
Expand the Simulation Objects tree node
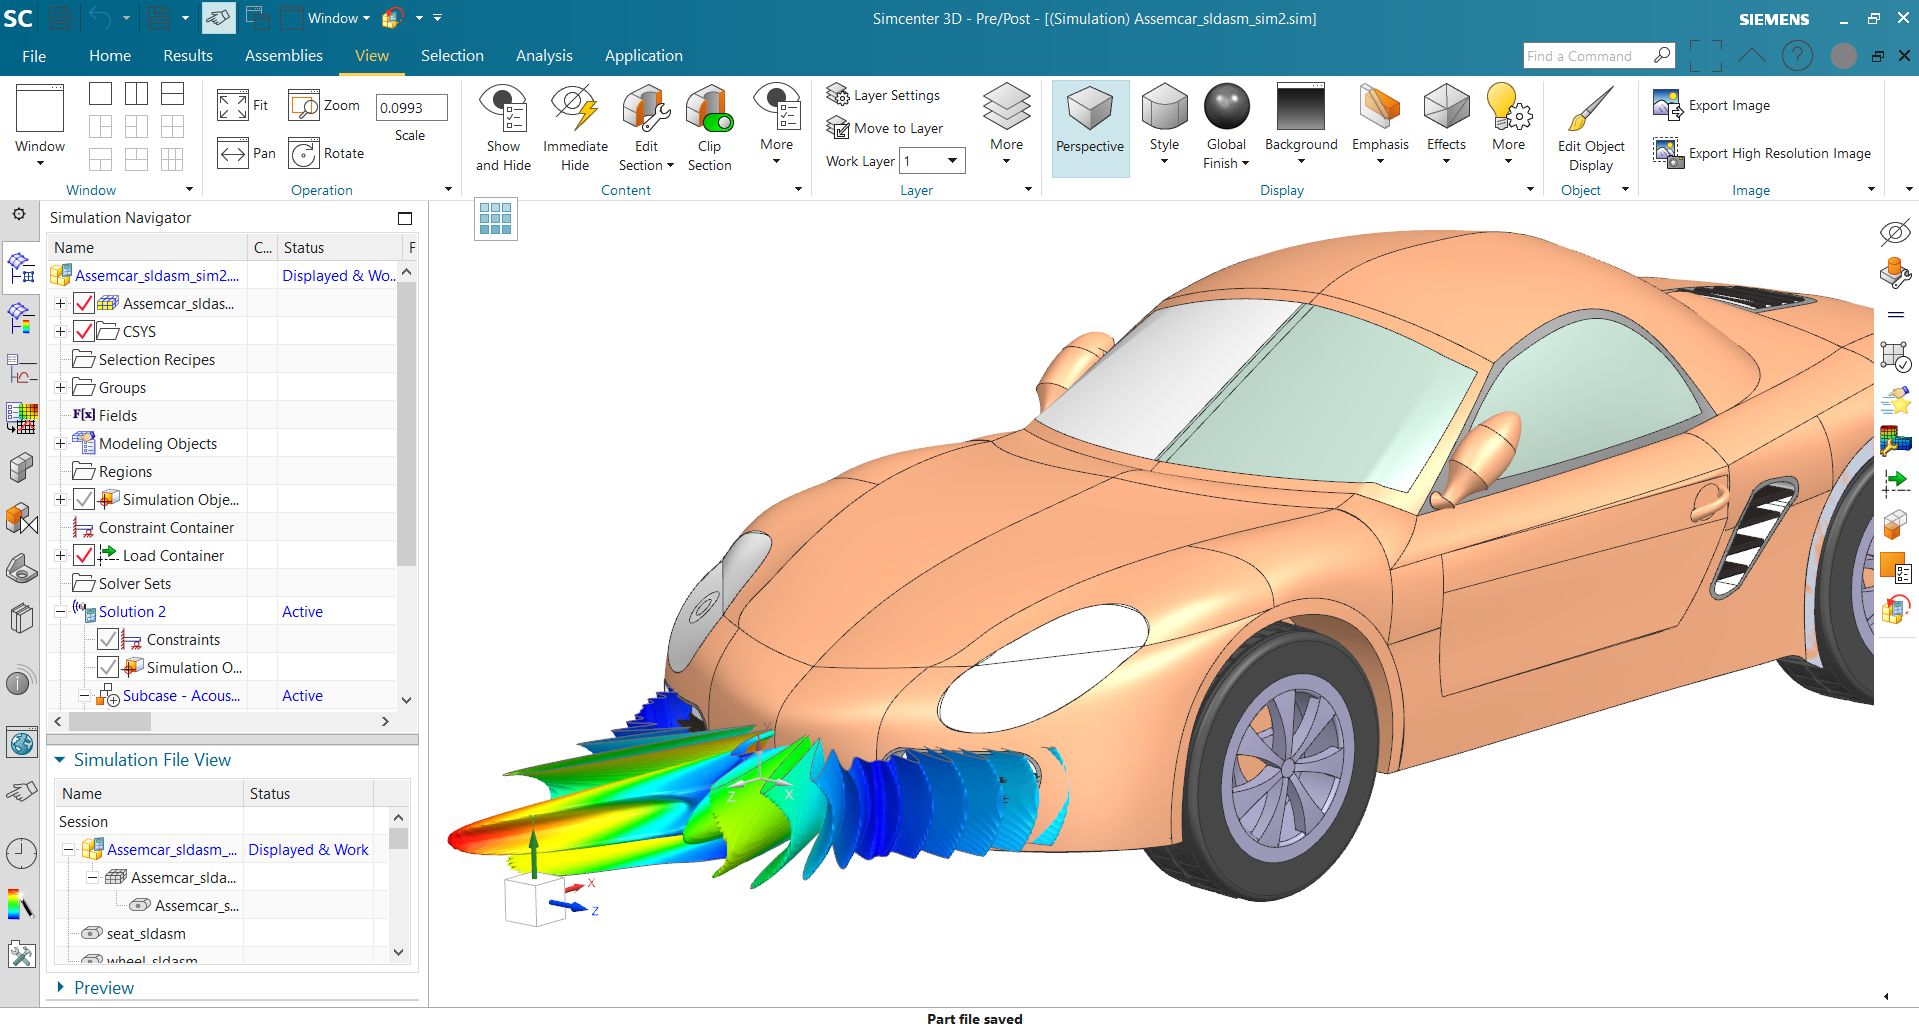click(60, 499)
